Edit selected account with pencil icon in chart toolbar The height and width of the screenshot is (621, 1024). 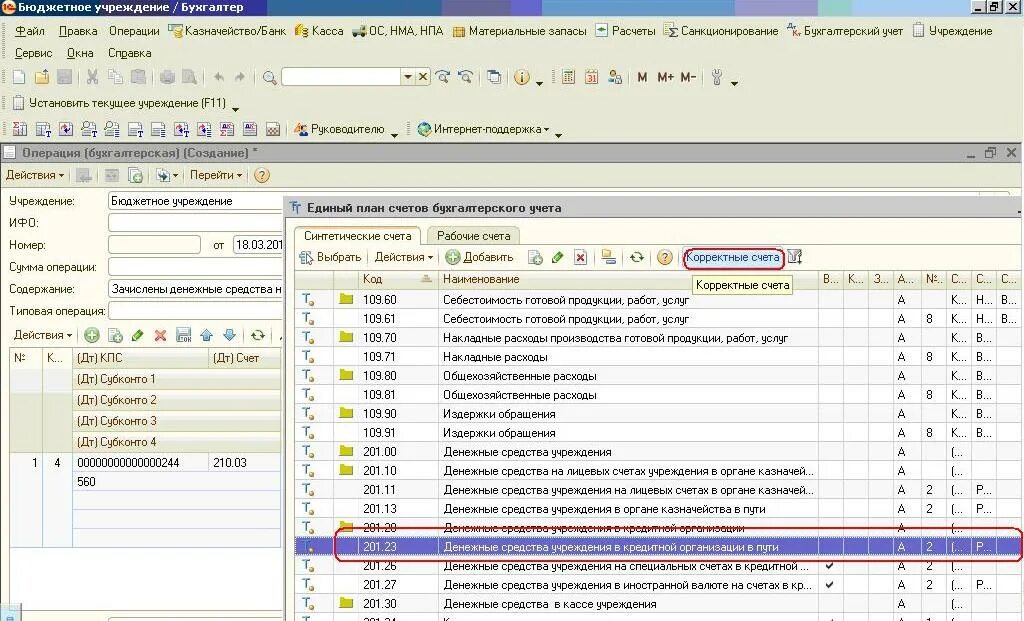point(557,257)
